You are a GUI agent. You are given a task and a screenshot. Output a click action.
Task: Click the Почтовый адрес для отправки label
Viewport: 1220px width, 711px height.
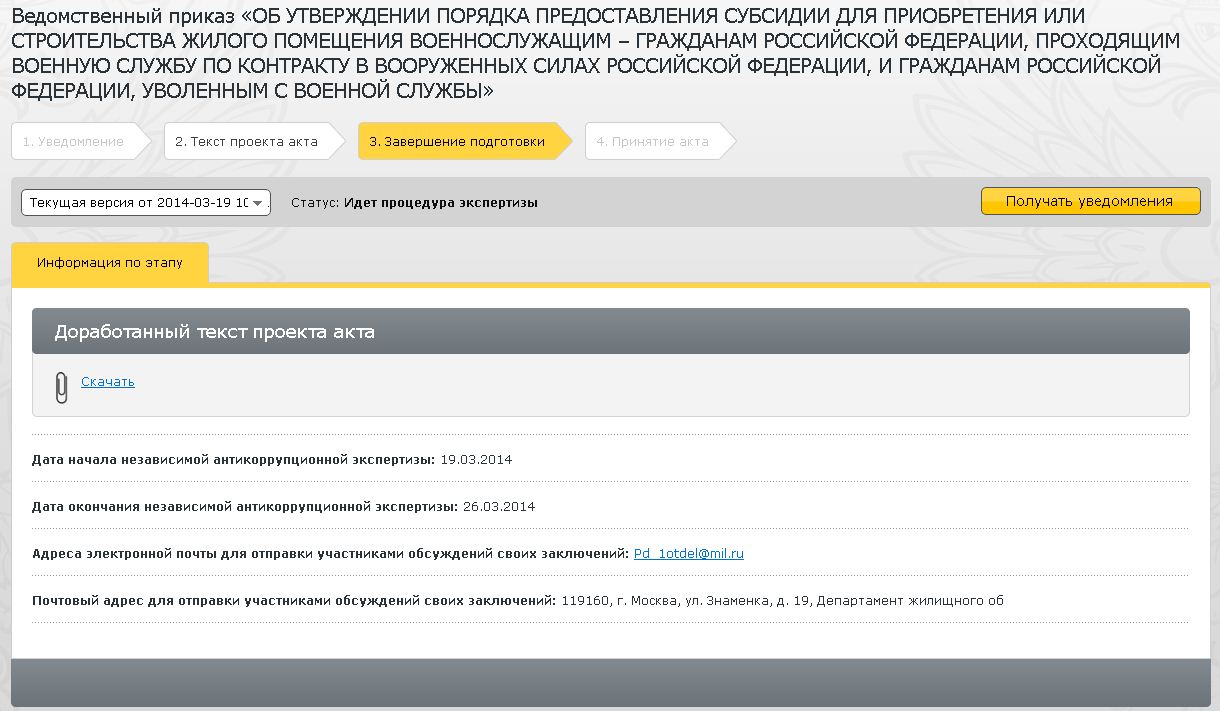tap(293, 600)
